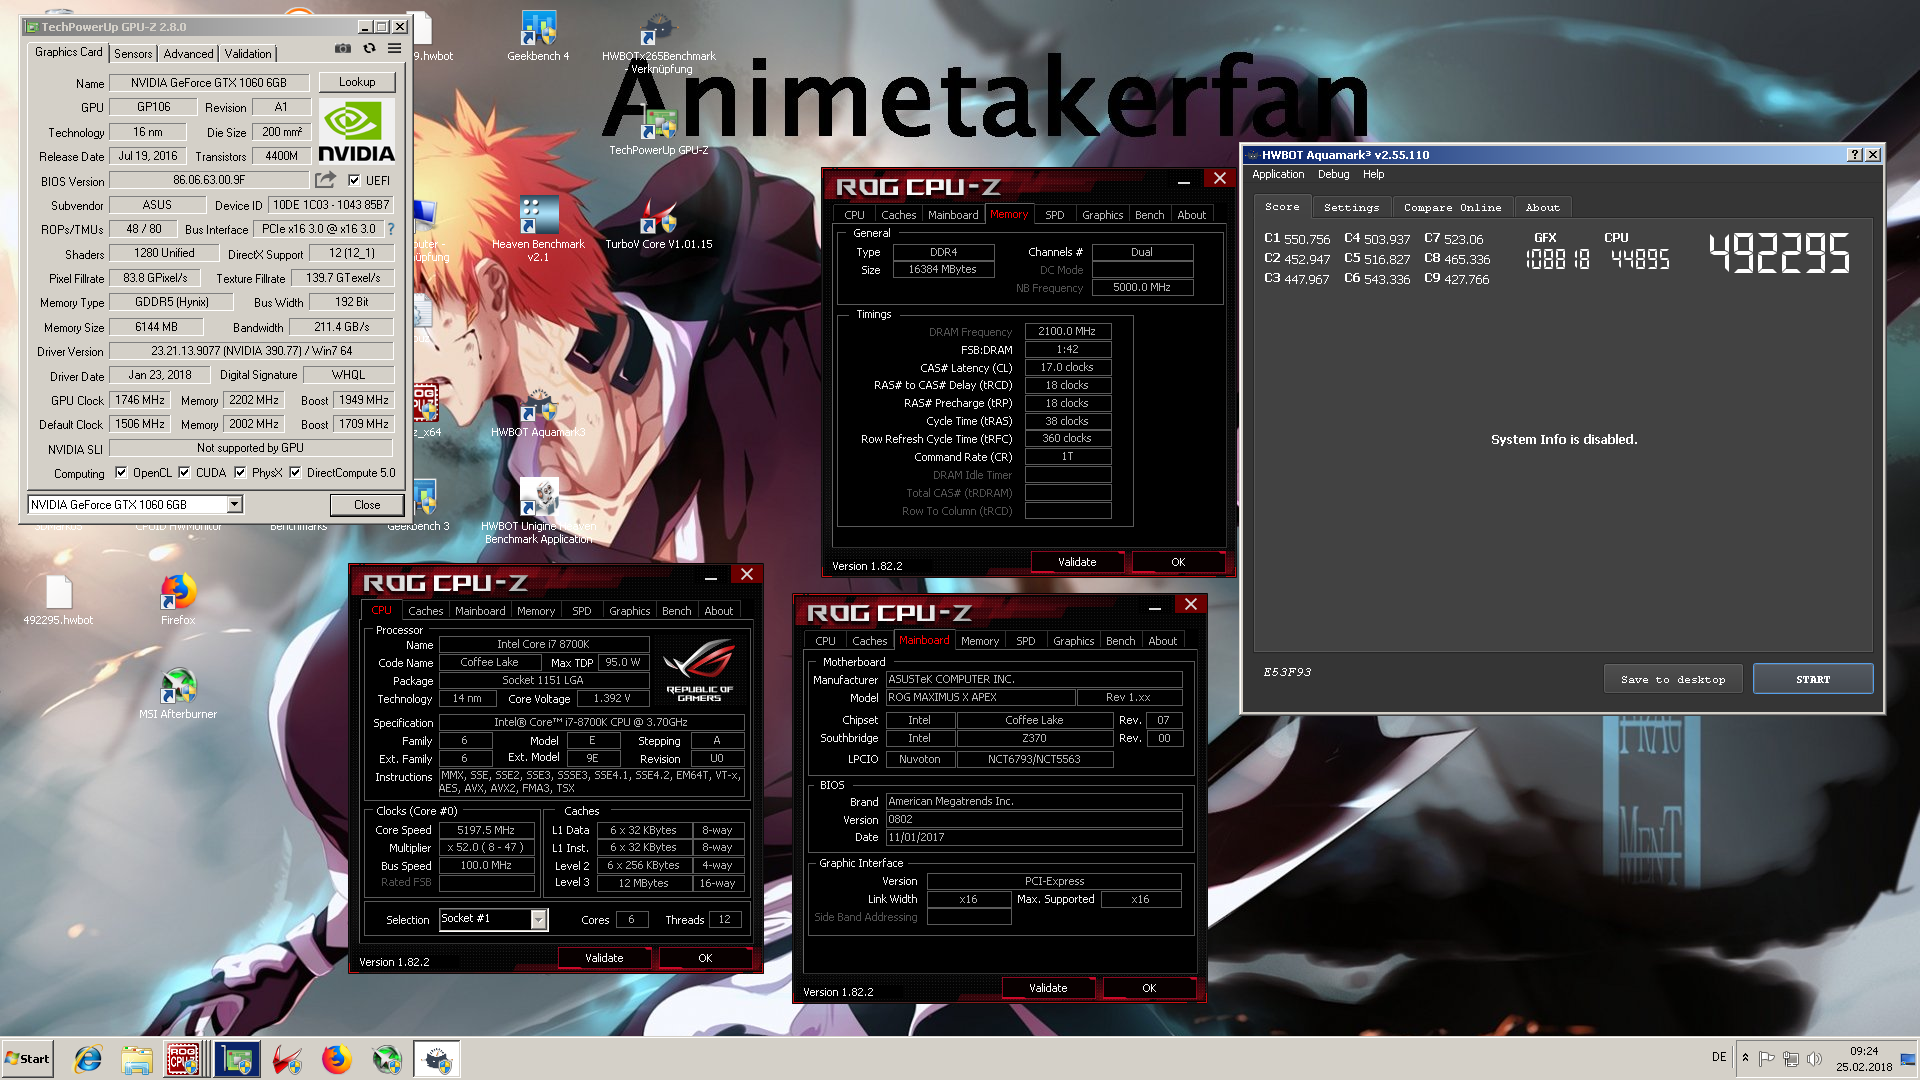Screen dimensions: 1920x1080
Task: Select the 492295.hwbot file on desktop
Action: coord(58,600)
